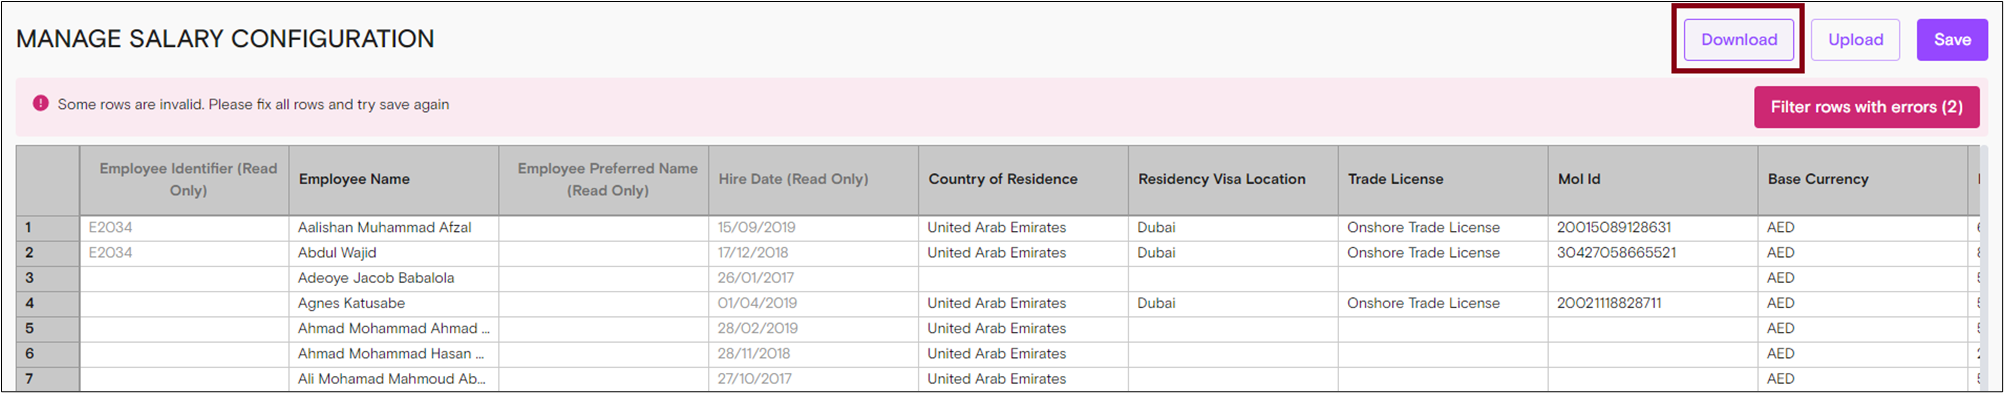
Task: Open the Upload option
Action: tap(1855, 40)
